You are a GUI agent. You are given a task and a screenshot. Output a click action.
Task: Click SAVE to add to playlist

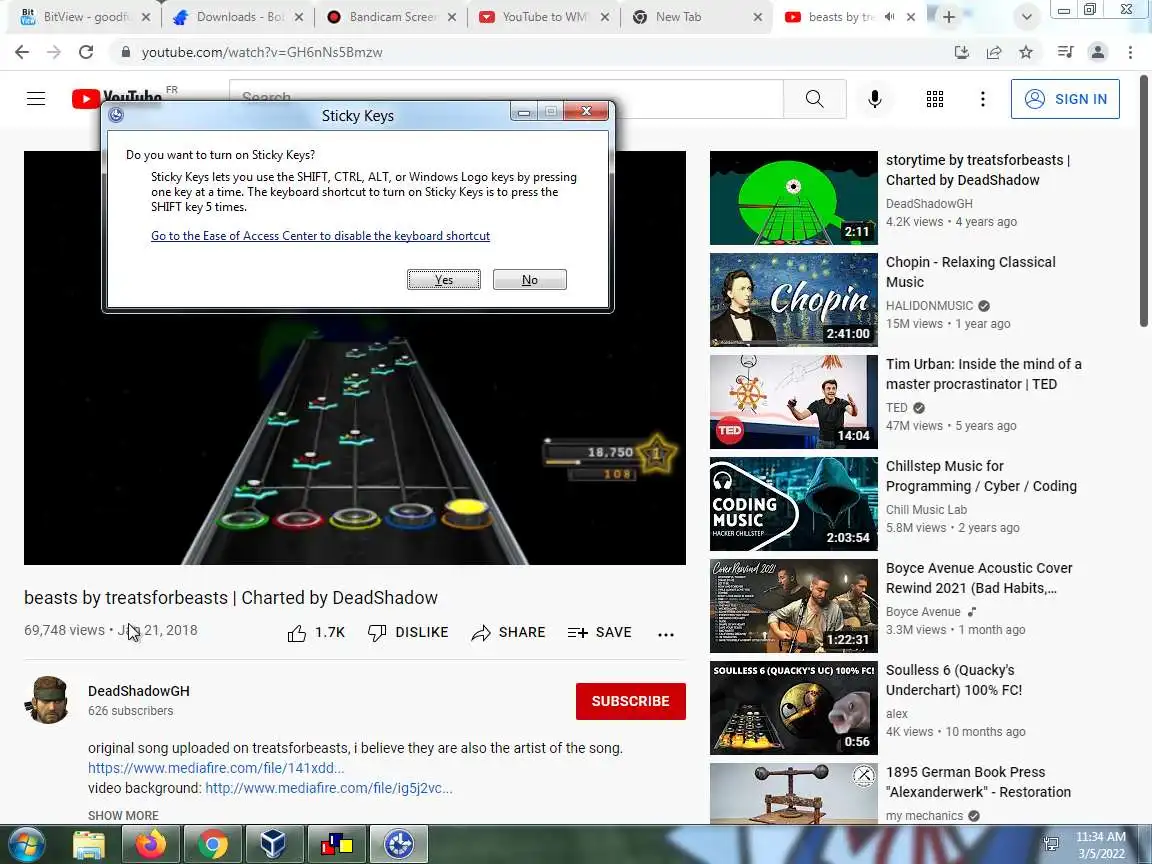pos(600,633)
